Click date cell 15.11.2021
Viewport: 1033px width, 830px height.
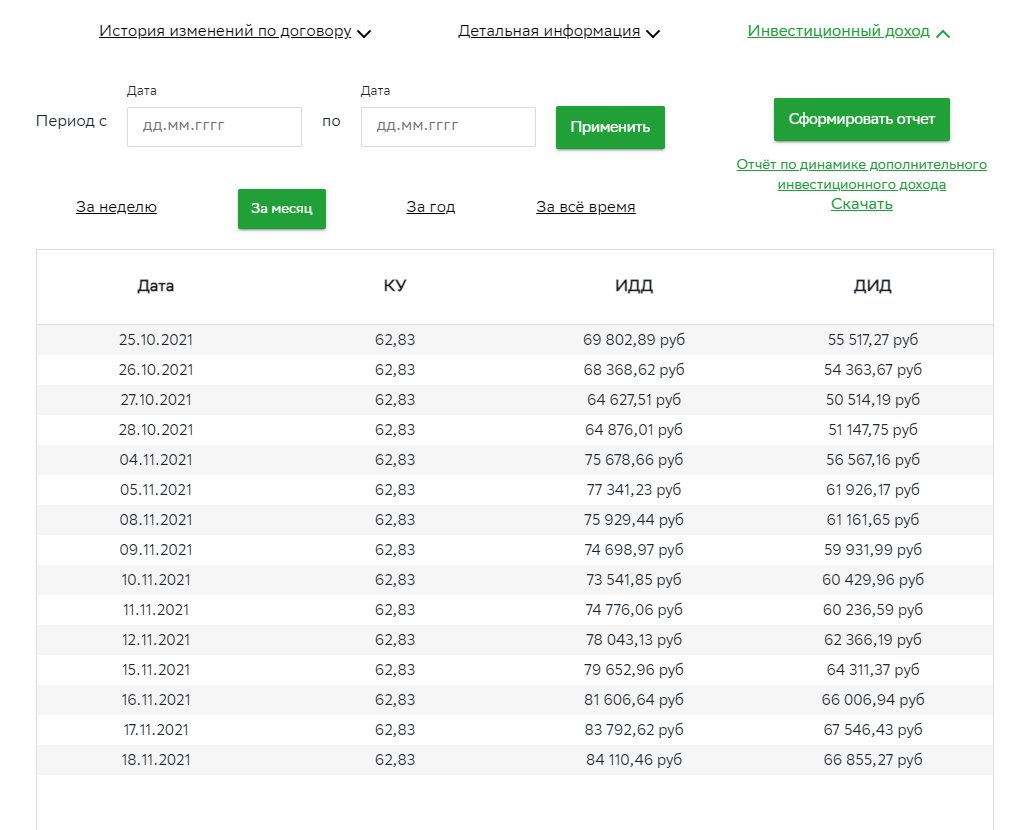155,670
